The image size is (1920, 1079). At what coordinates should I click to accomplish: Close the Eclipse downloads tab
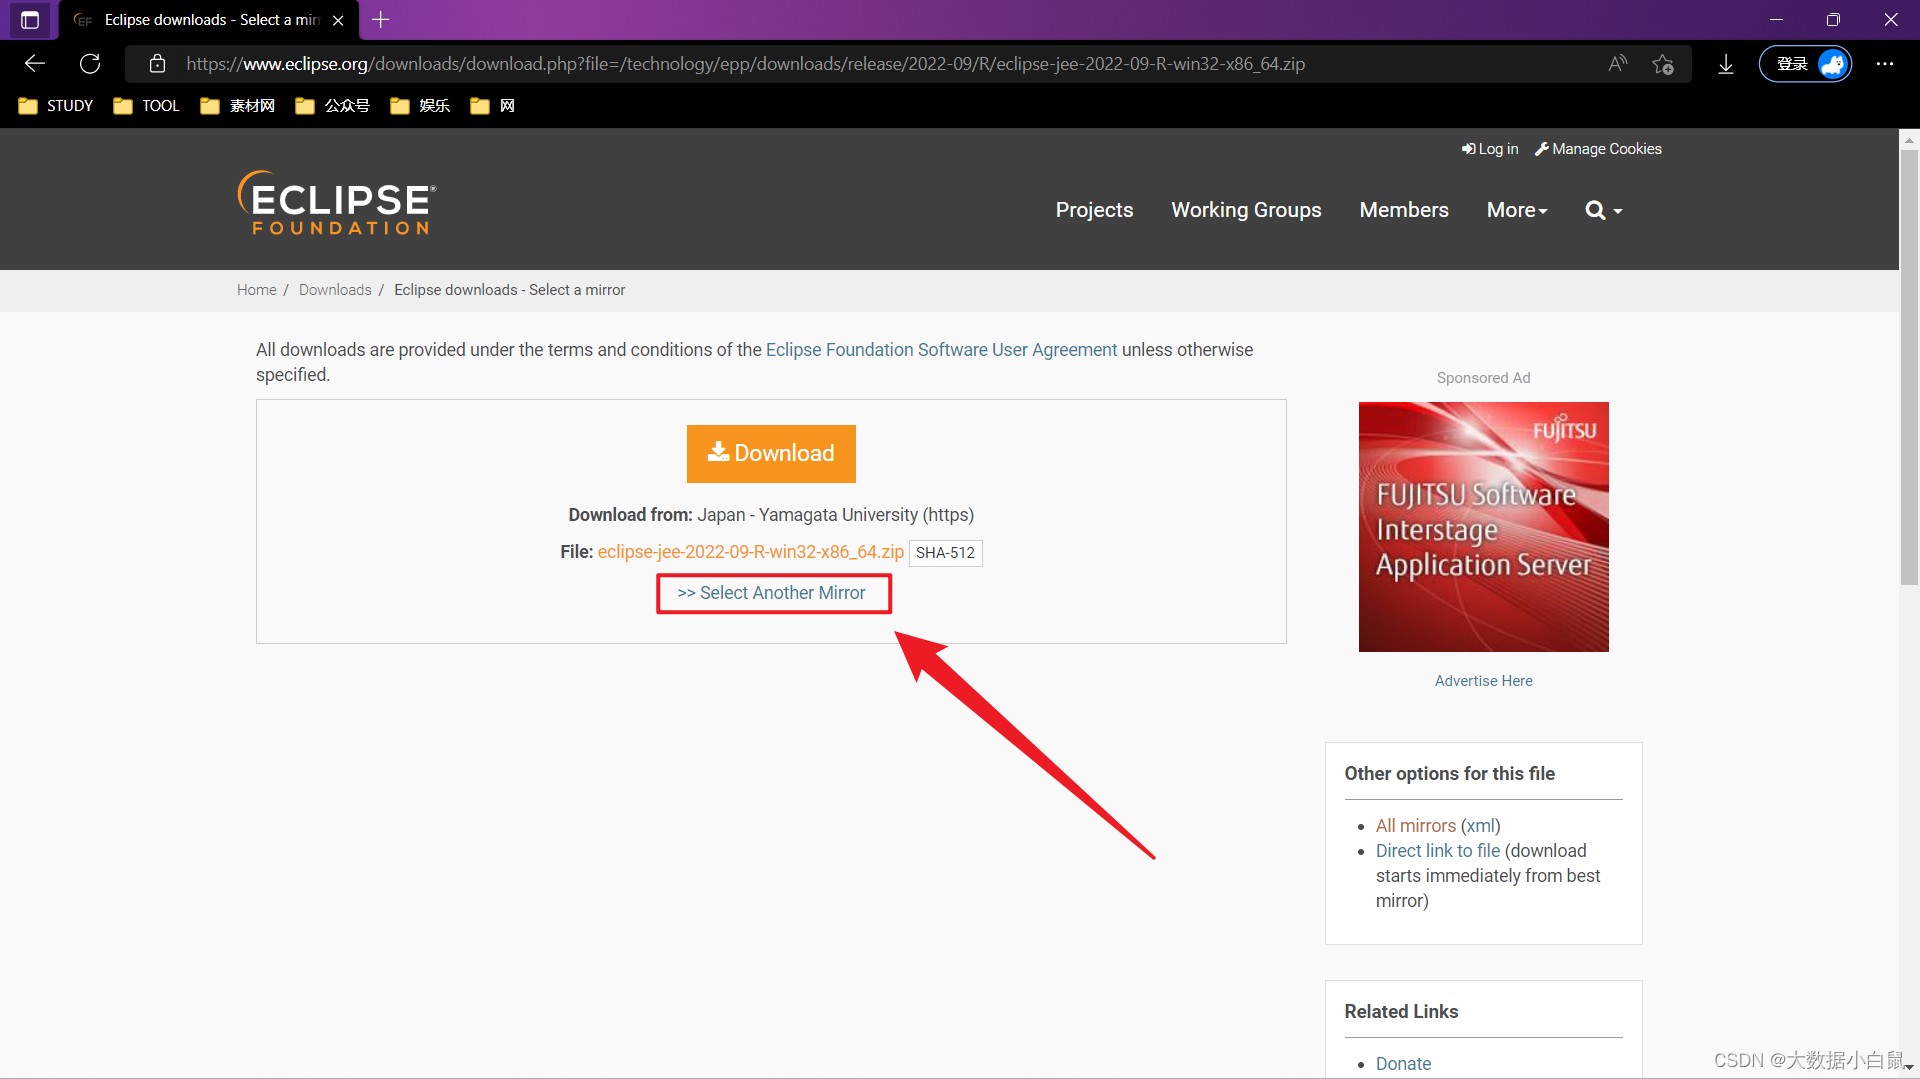[338, 20]
